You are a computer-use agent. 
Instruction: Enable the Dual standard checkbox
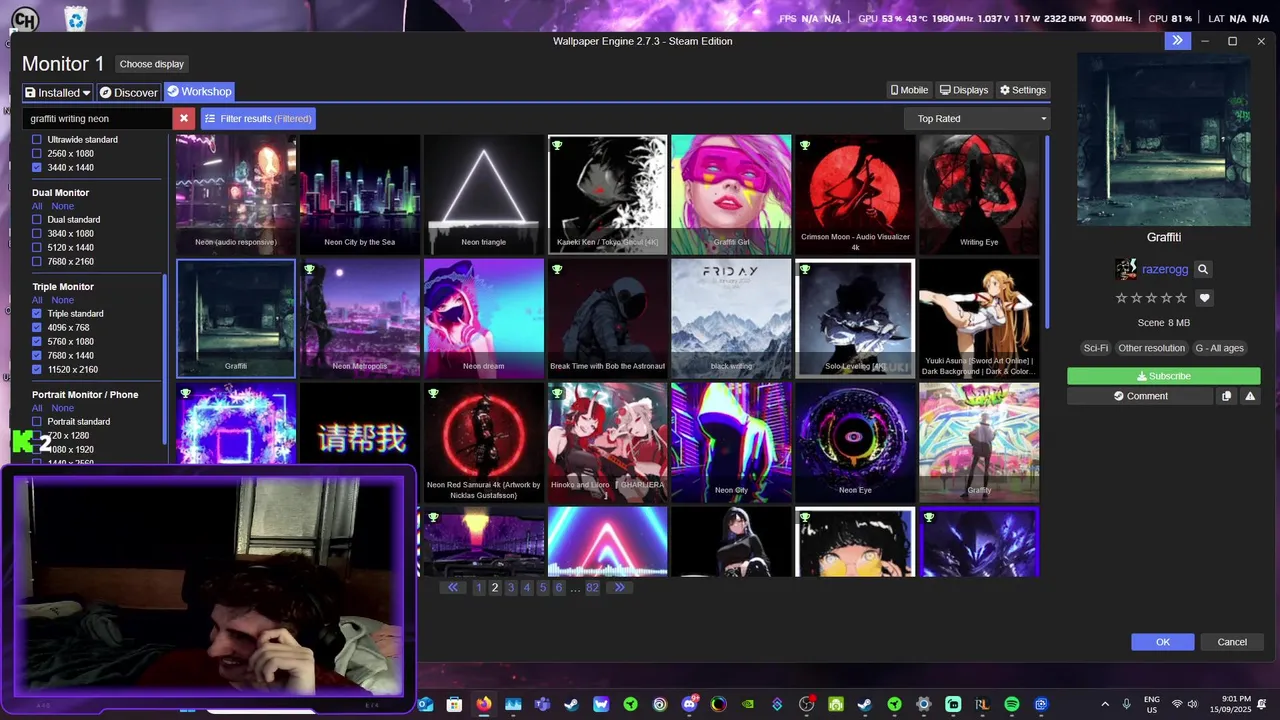pyautogui.click(x=37, y=220)
